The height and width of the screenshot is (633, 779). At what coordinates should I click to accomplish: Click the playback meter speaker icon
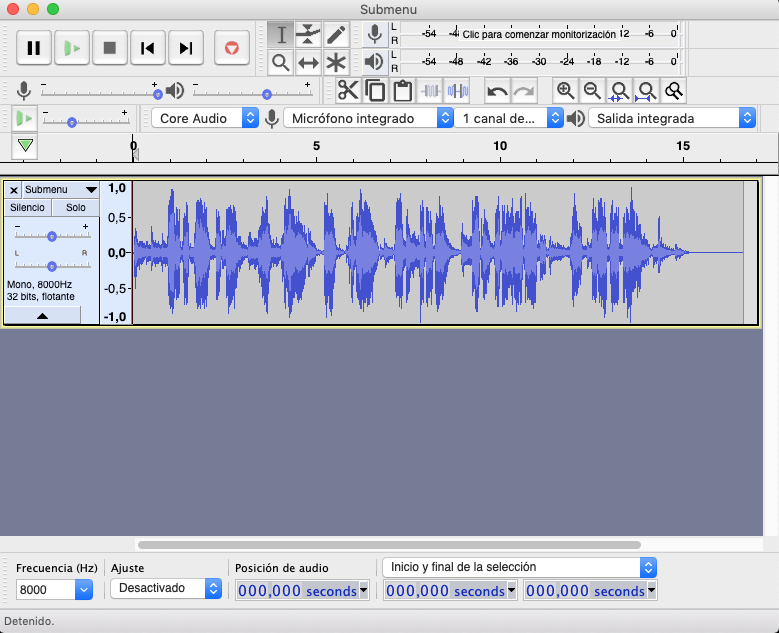pyautogui.click(x=375, y=62)
